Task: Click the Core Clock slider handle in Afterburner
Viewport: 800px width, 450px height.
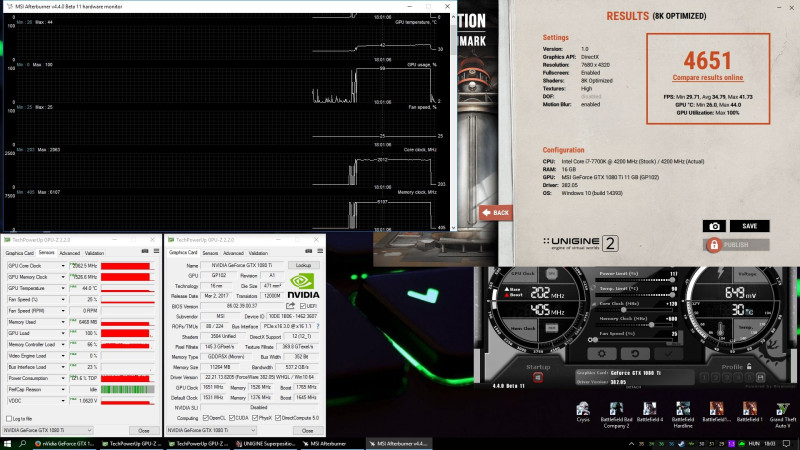Action: pos(623,310)
